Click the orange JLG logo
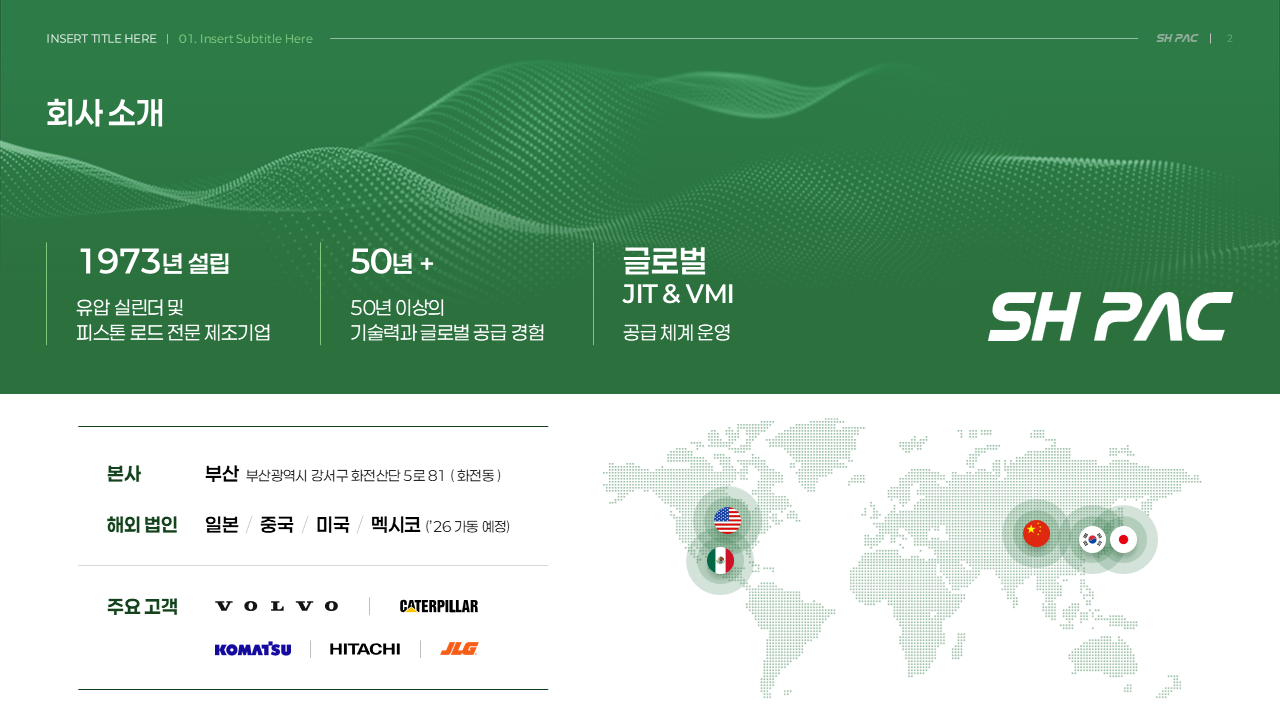 click(x=459, y=649)
